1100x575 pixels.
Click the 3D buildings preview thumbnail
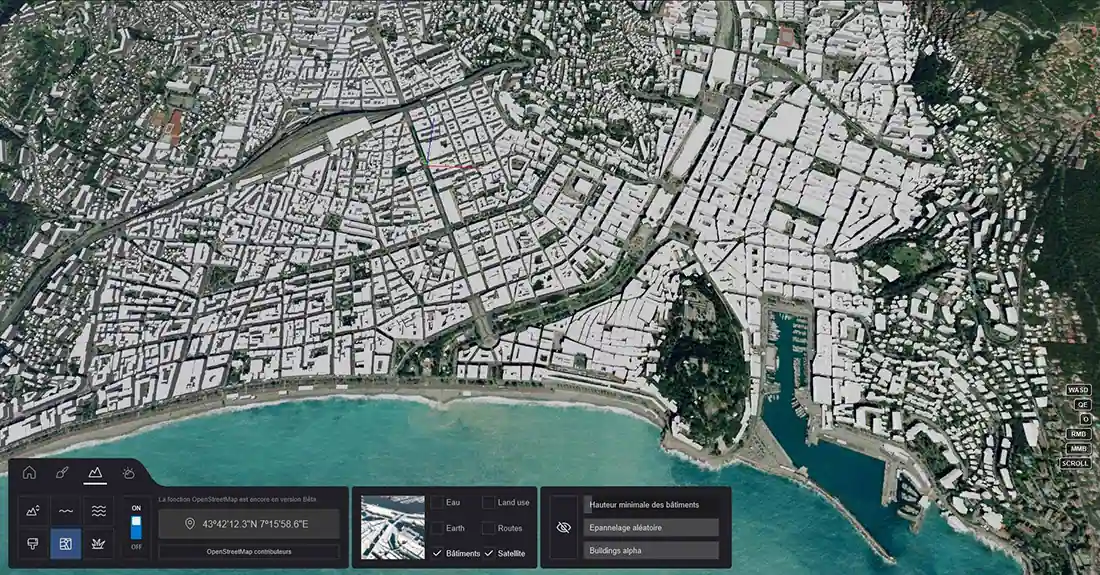392,527
